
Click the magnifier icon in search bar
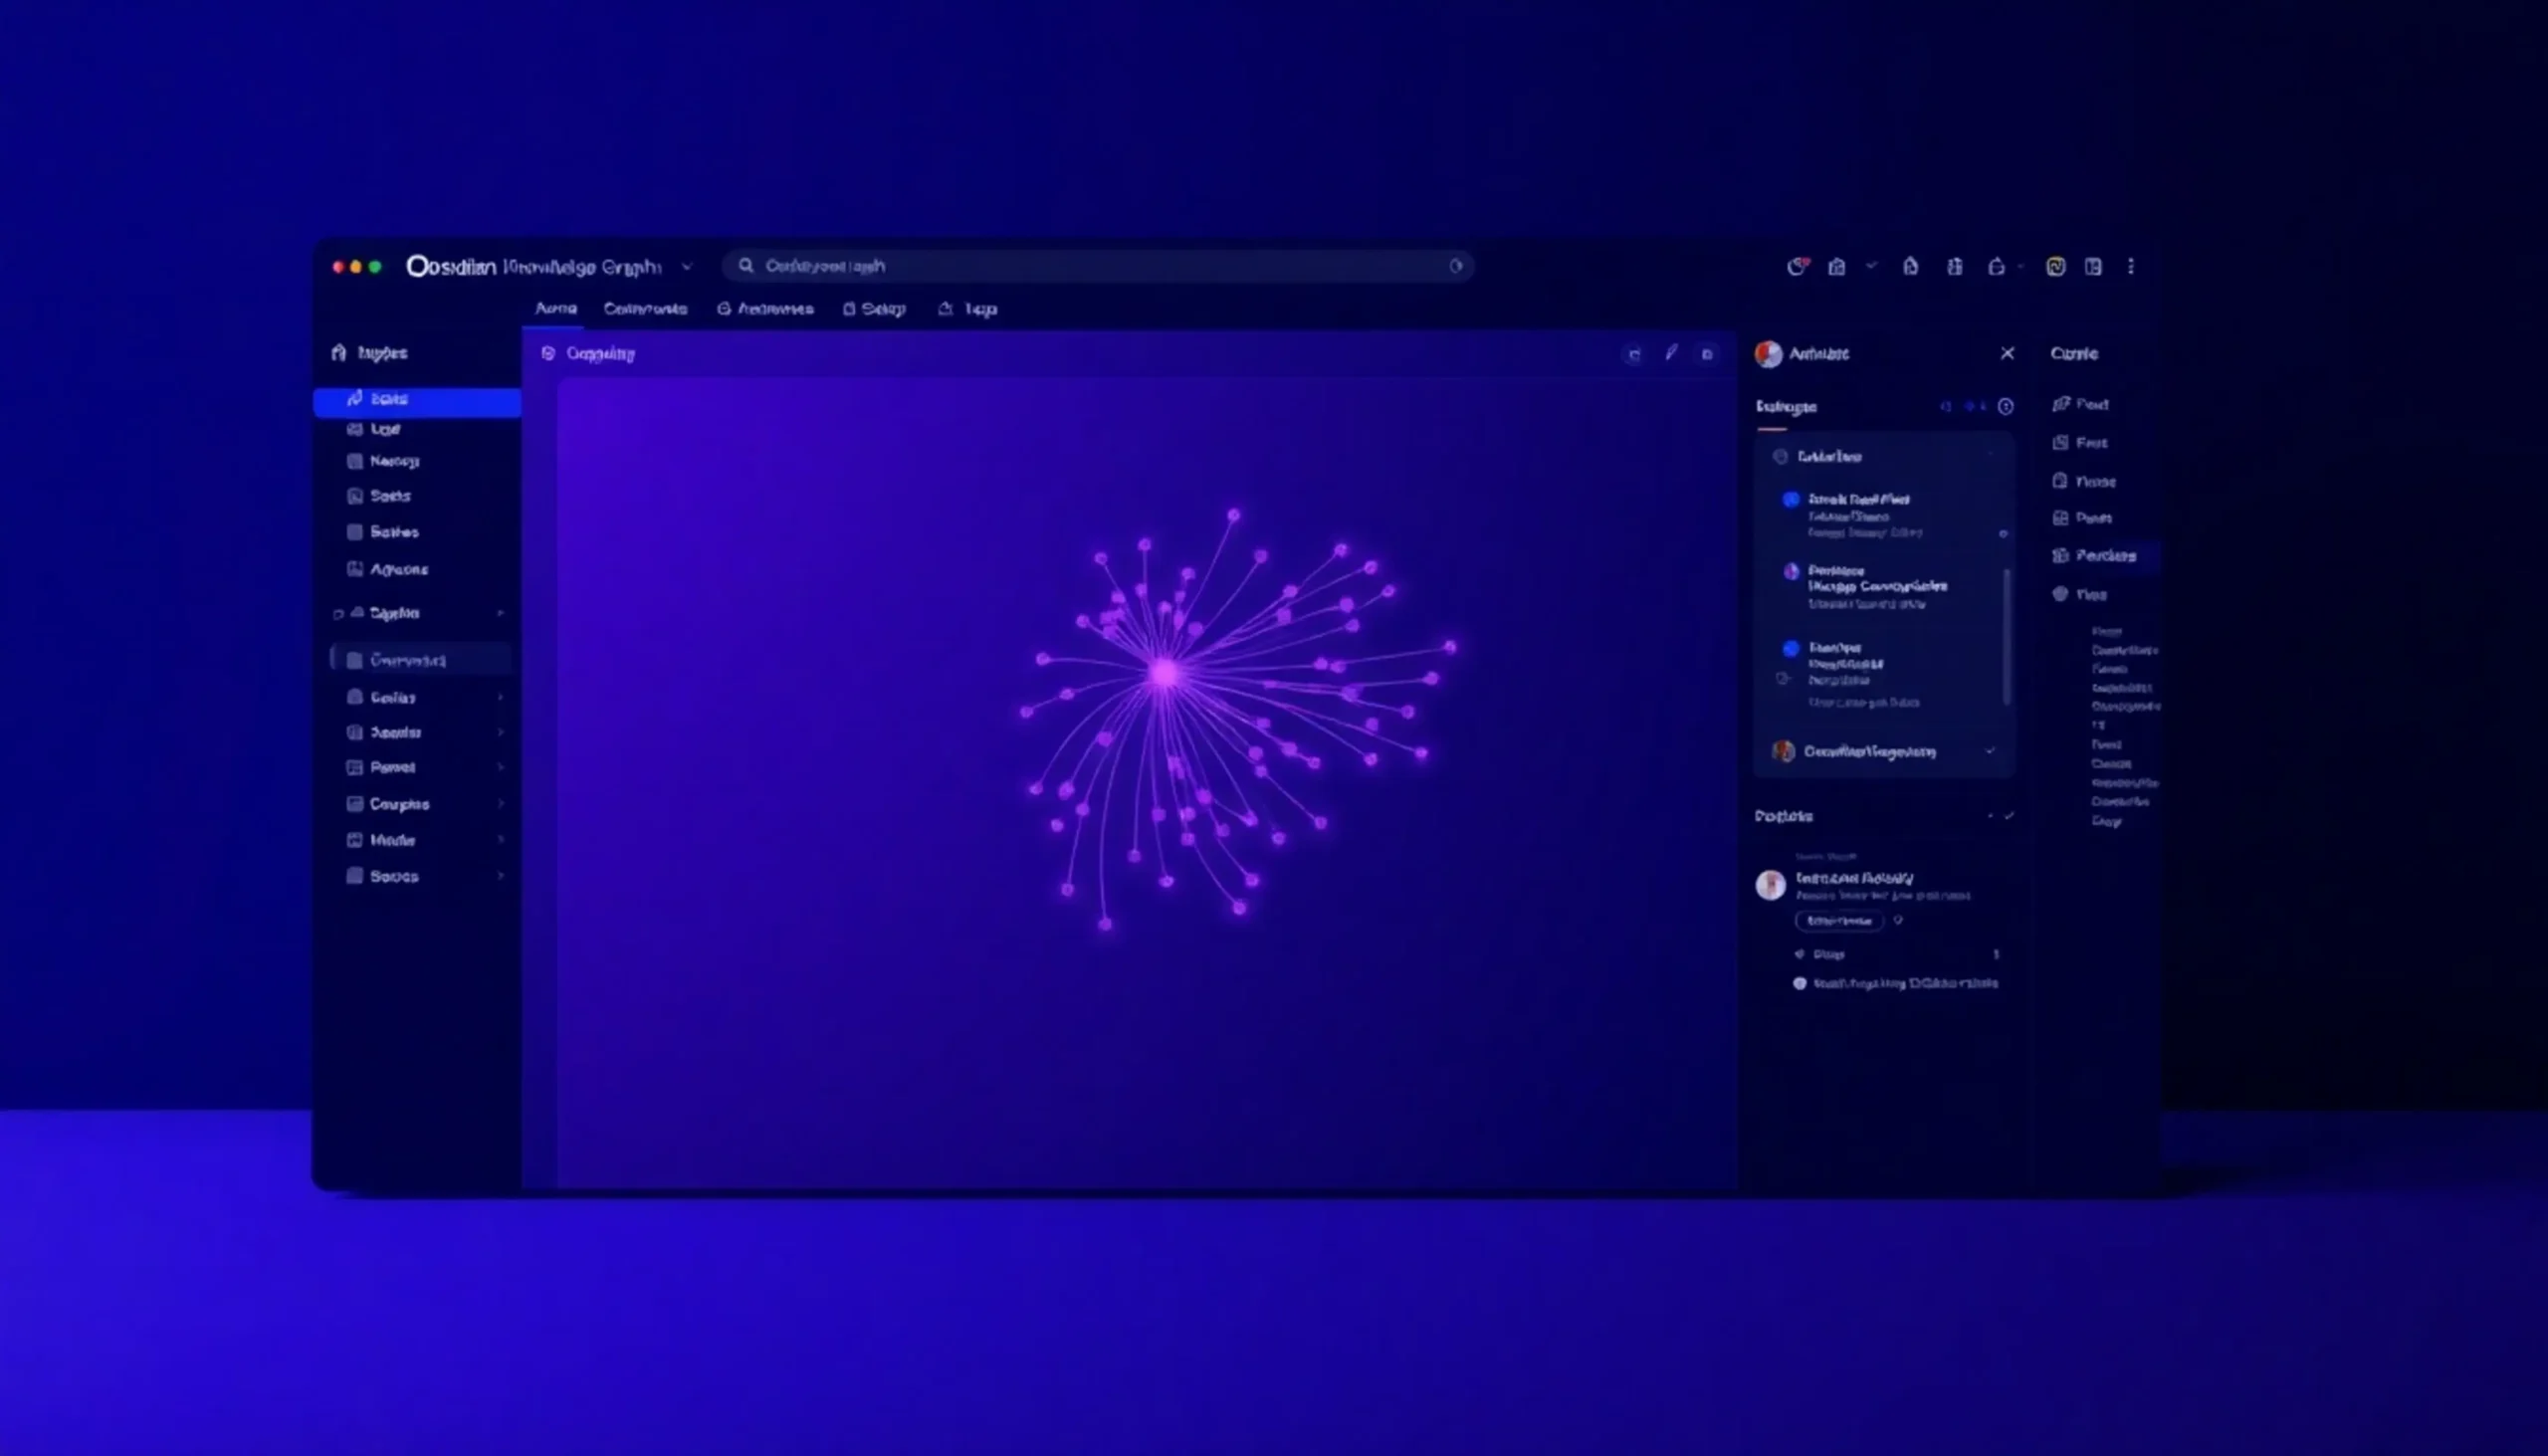point(746,266)
